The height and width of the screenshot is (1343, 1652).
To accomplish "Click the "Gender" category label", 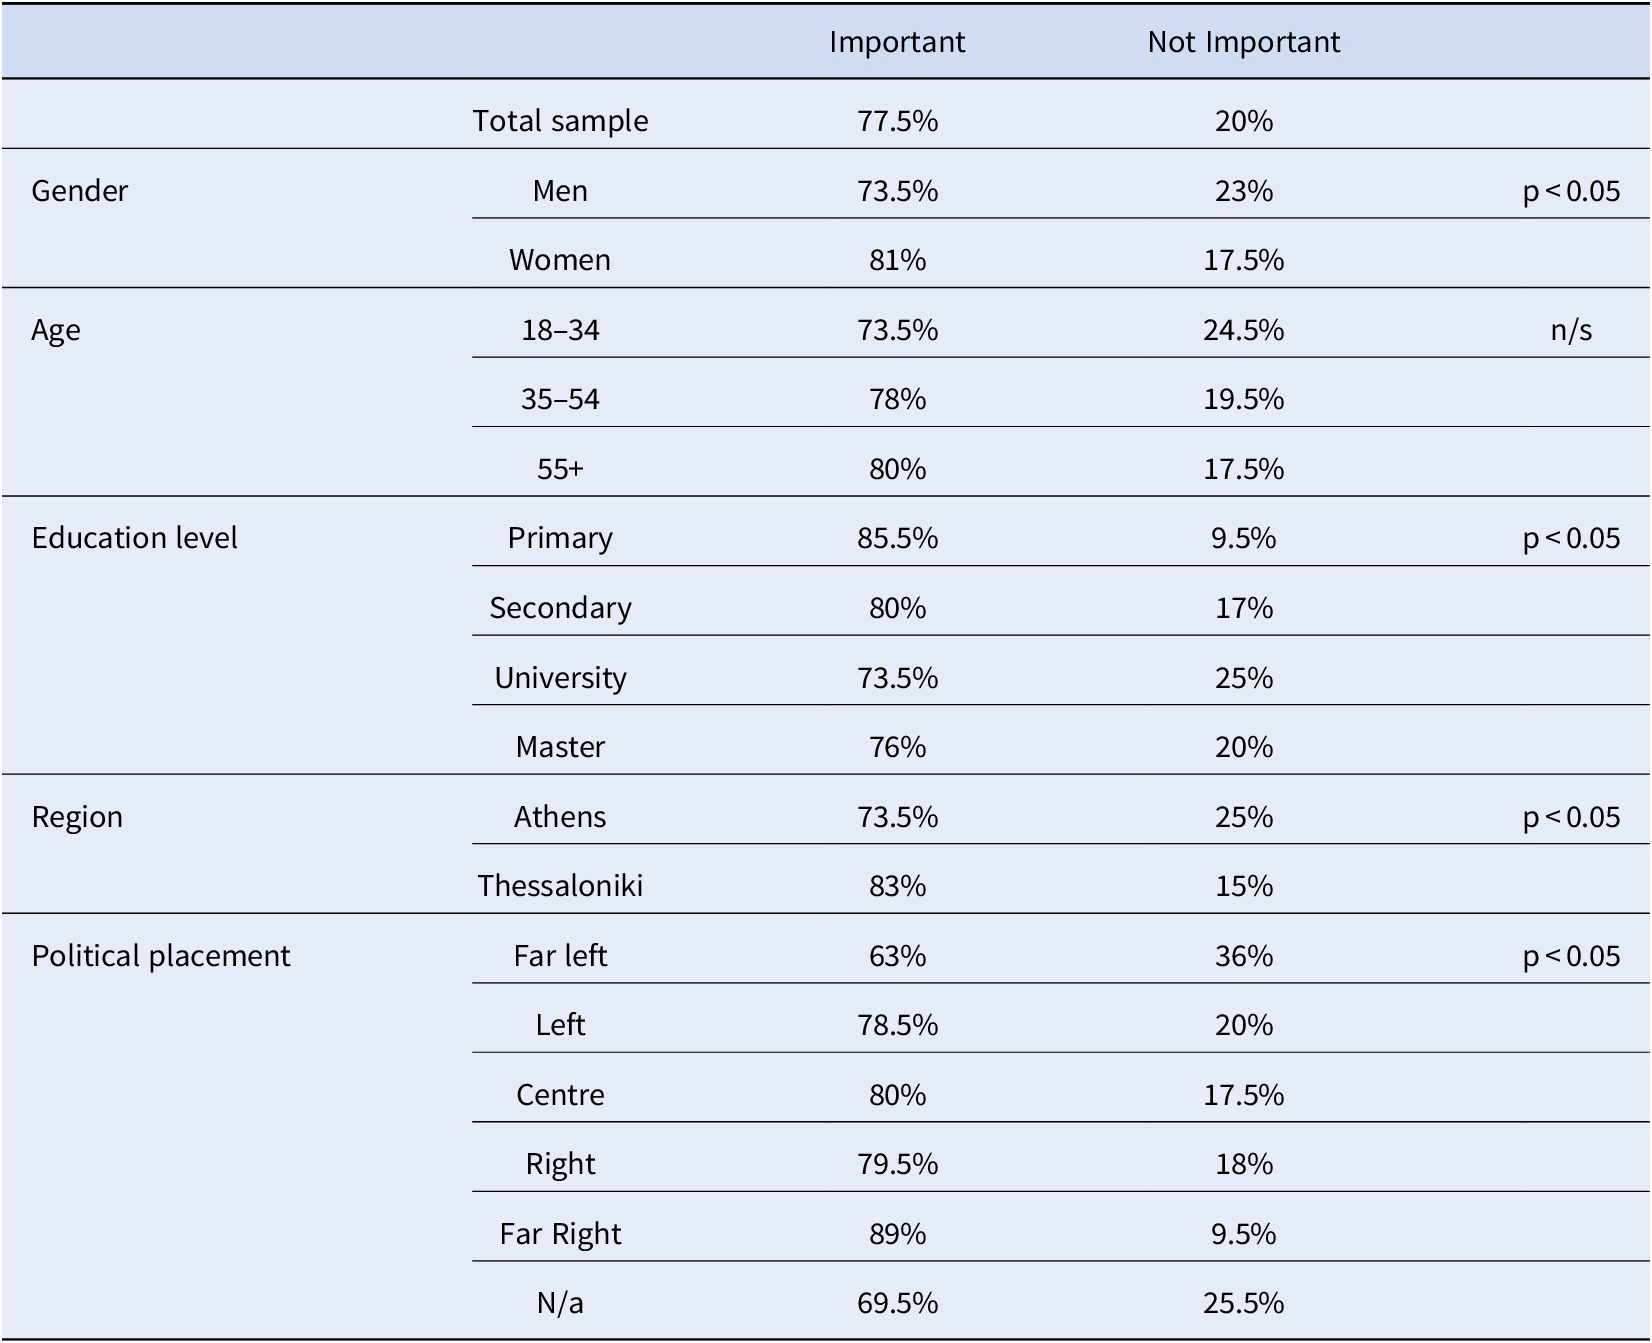I will [x=80, y=190].
